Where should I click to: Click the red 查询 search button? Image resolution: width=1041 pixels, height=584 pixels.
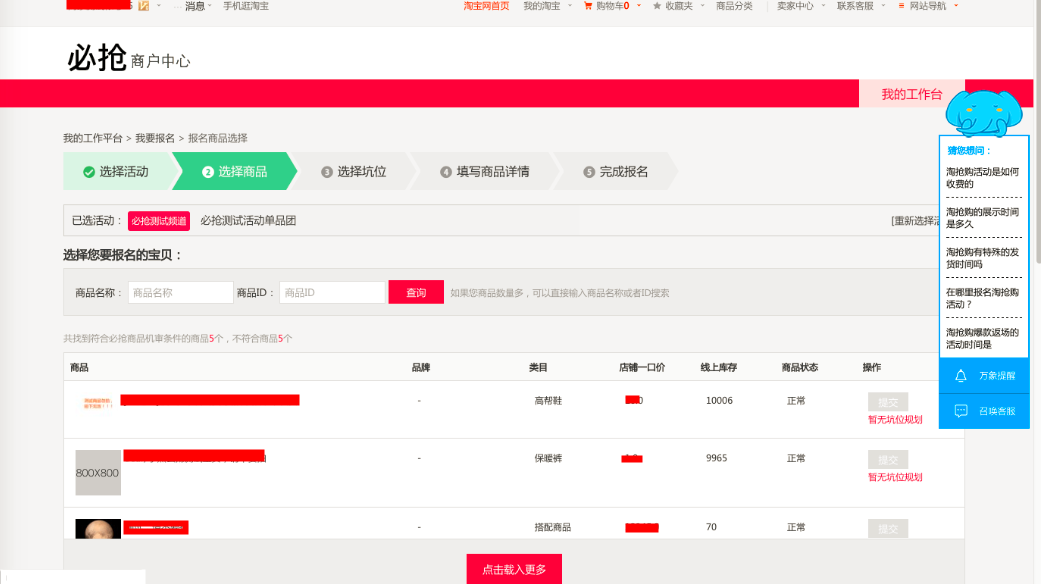(x=416, y=293)
